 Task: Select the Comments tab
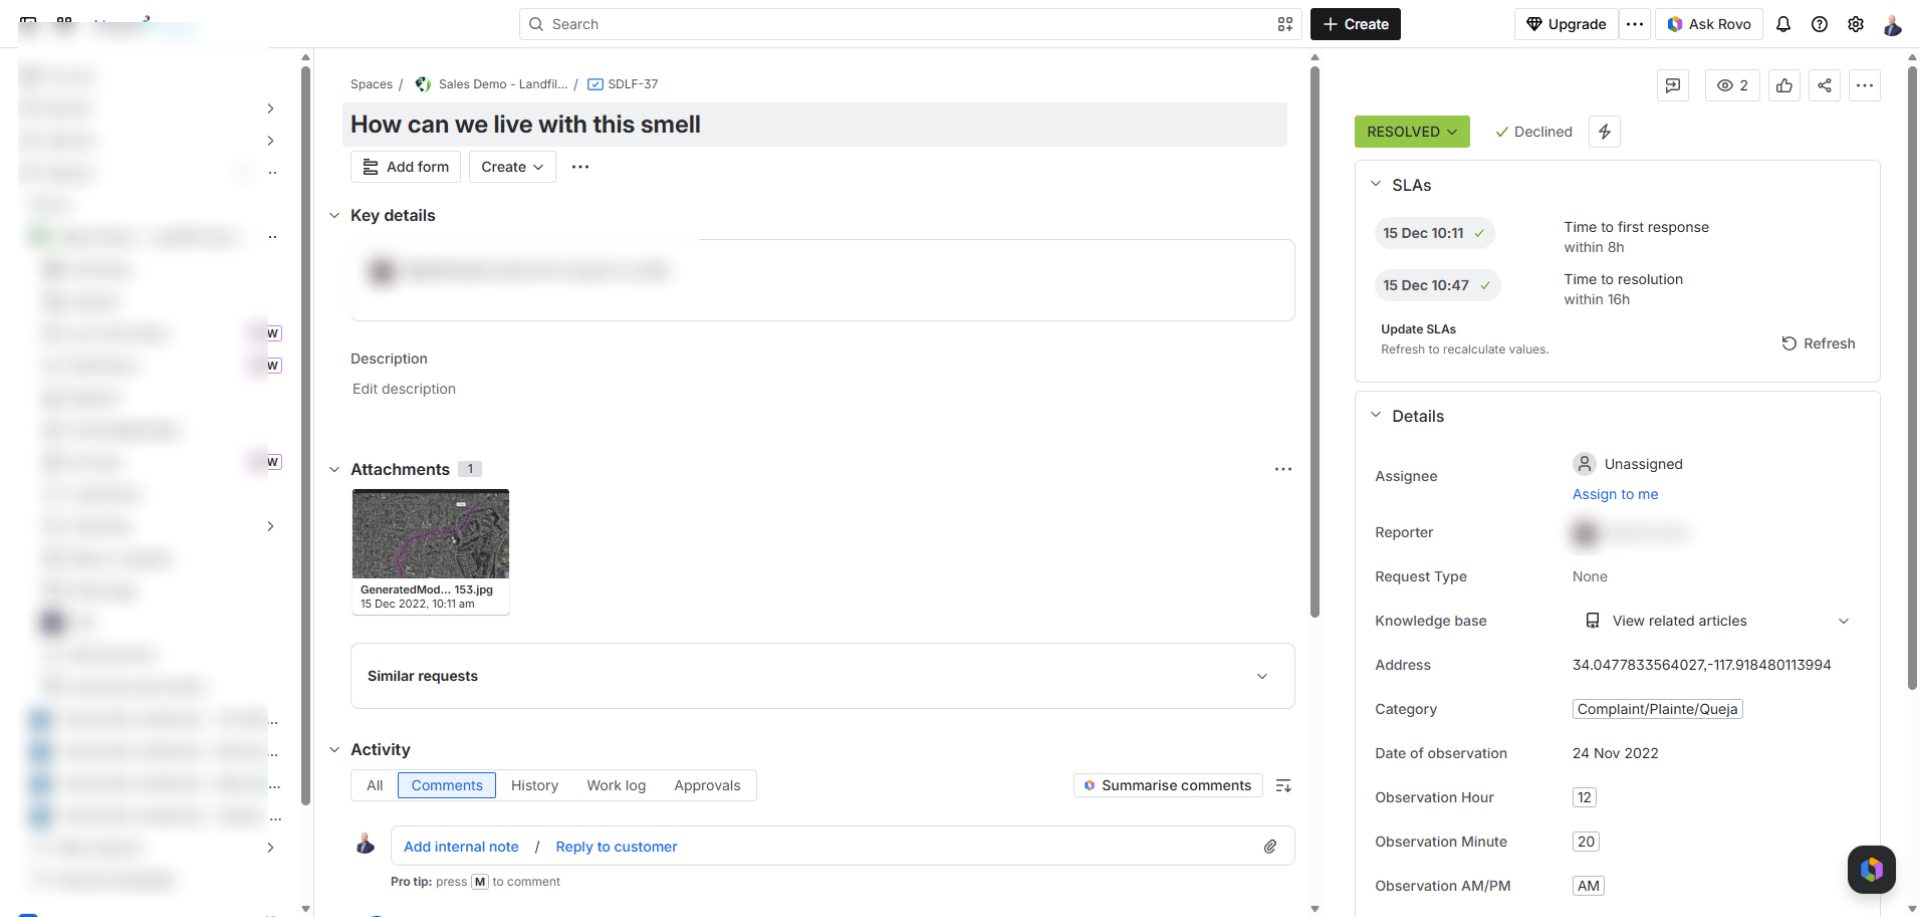click(x=447, y=786)
